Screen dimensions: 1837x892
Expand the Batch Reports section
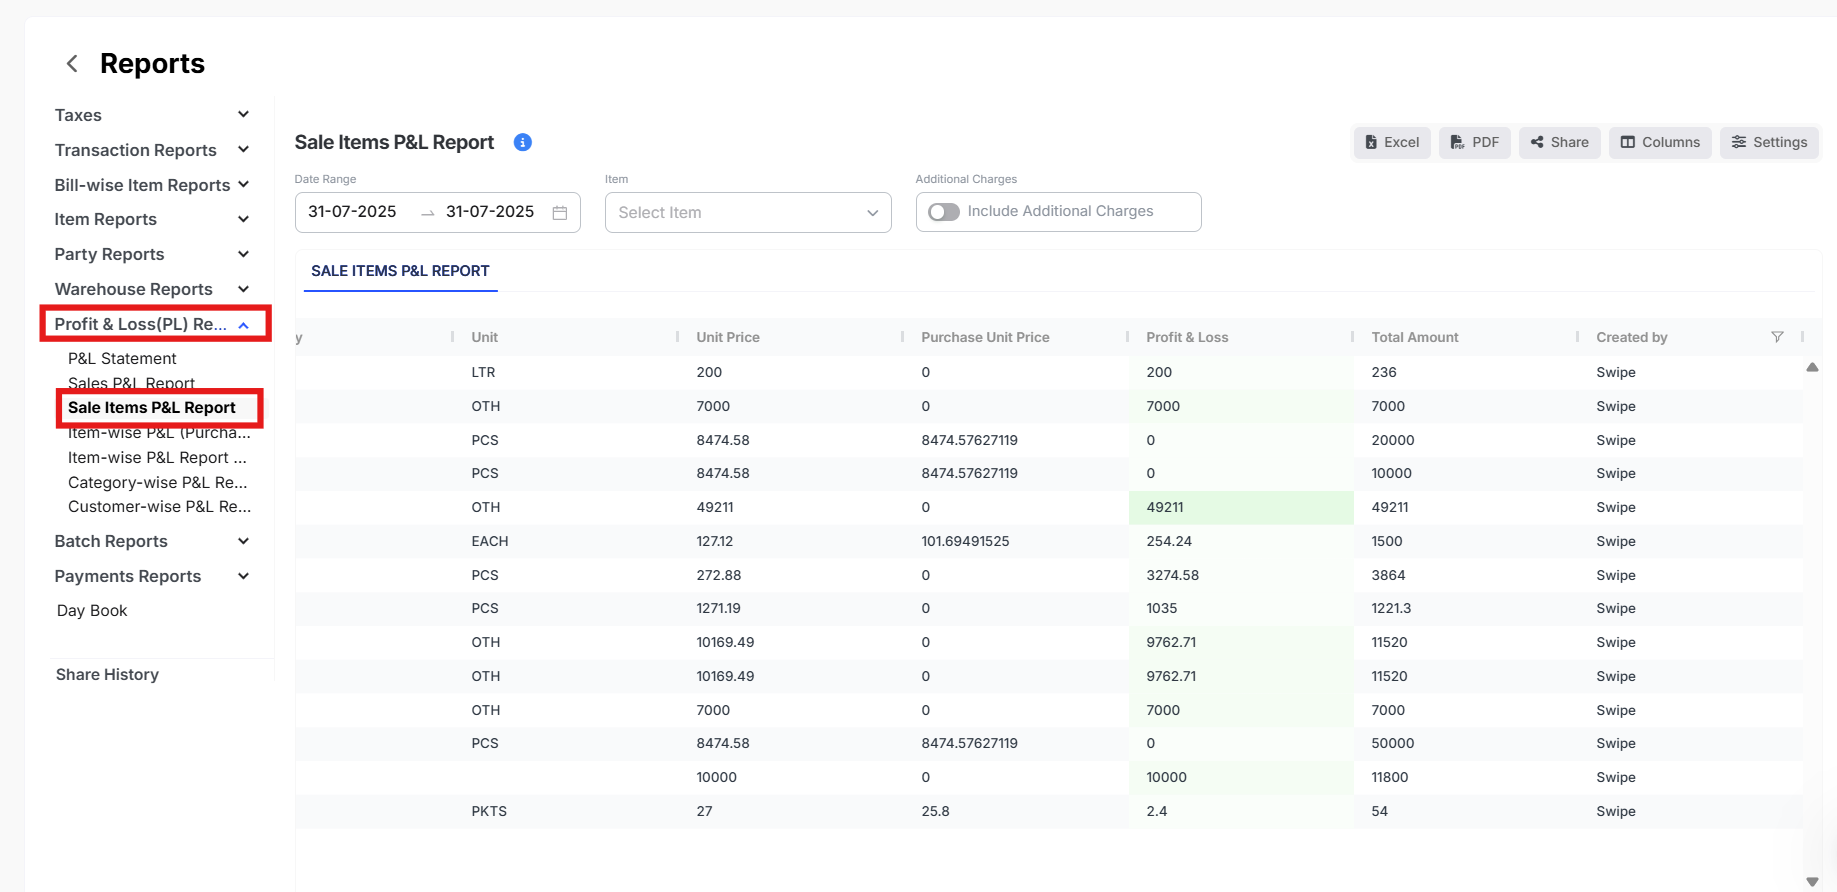243,541
